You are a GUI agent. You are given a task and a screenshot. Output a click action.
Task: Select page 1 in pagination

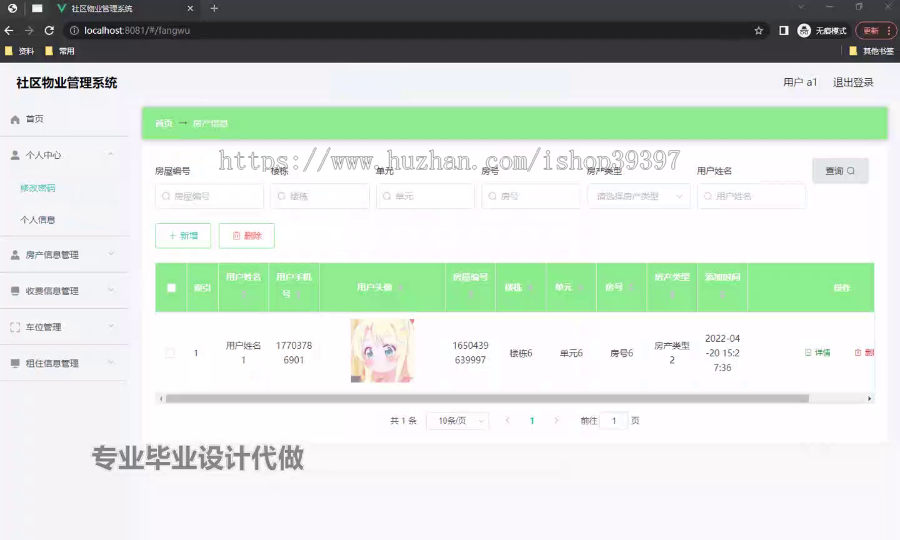(532, 421)
